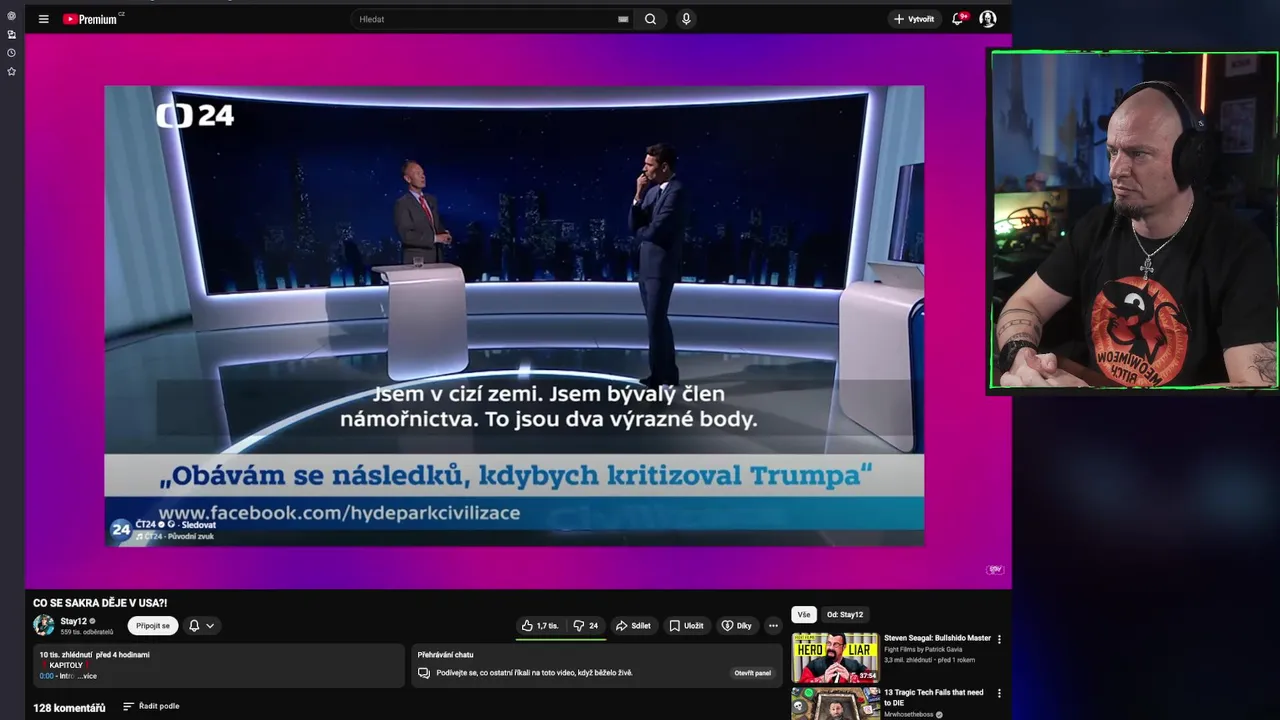Like the video with thumbs up
Image resolution: width=1280 pixels, height=720 pixels.
(541, 626)
